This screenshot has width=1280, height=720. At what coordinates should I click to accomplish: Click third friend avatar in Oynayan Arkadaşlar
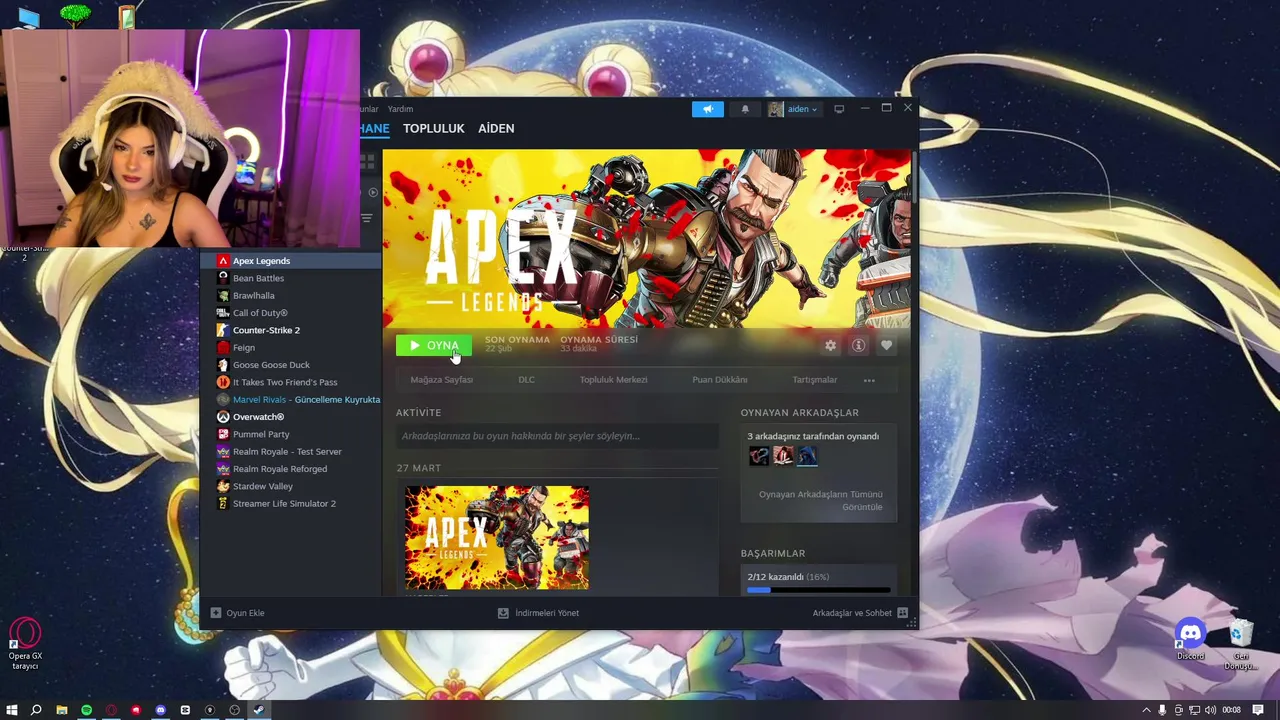pos(807,457)
